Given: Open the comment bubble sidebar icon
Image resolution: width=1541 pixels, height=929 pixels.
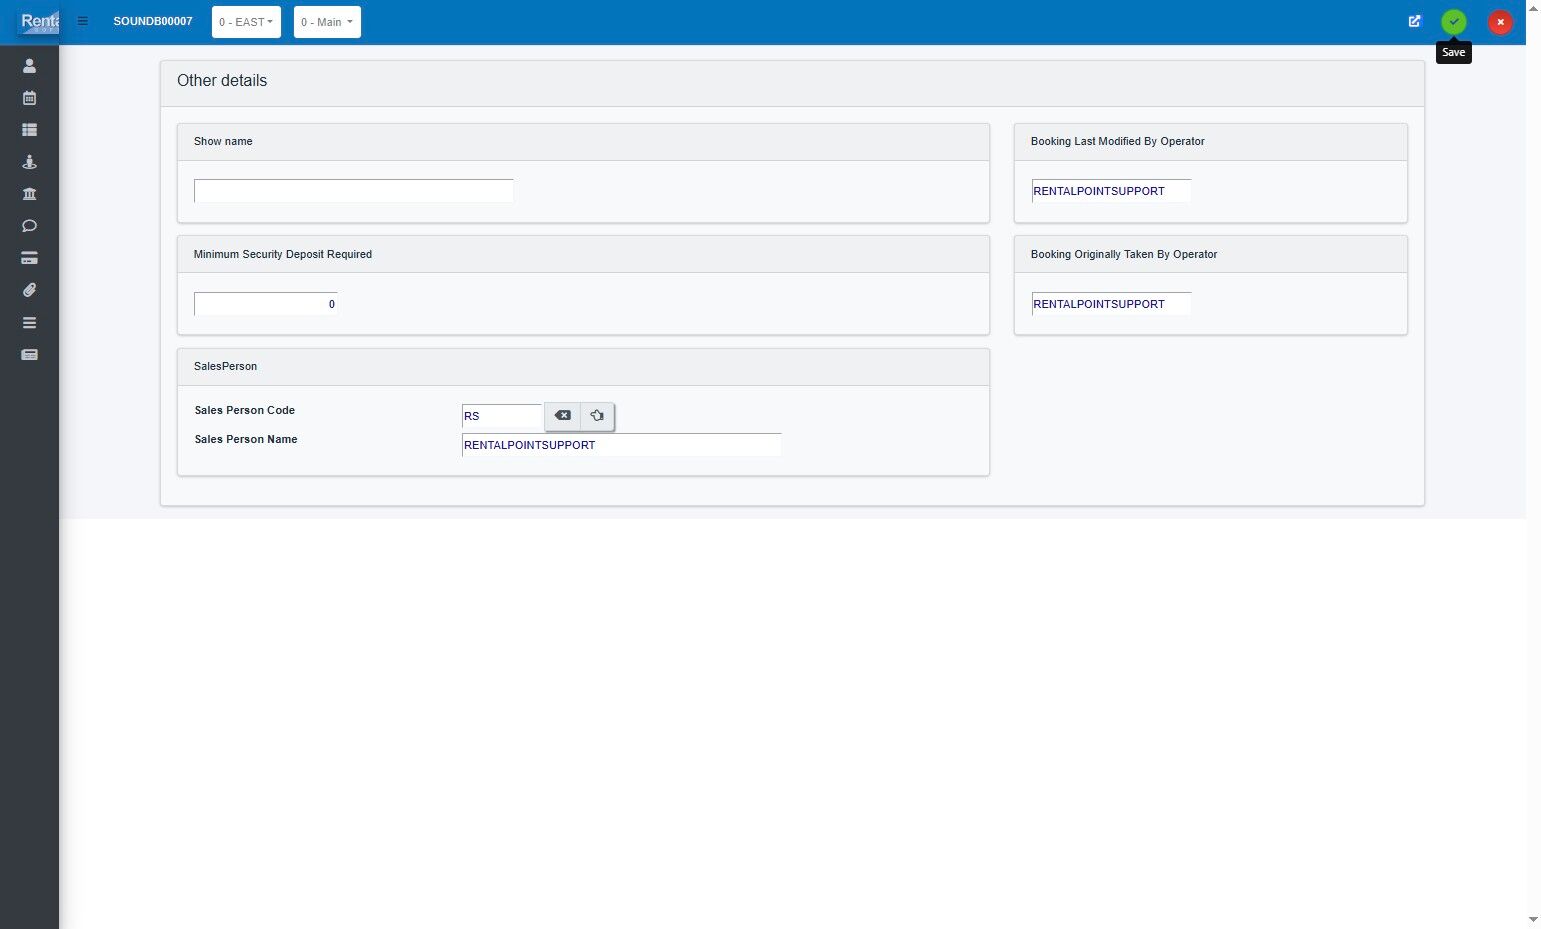Looking at the screenshot, I should pos(29,226).
